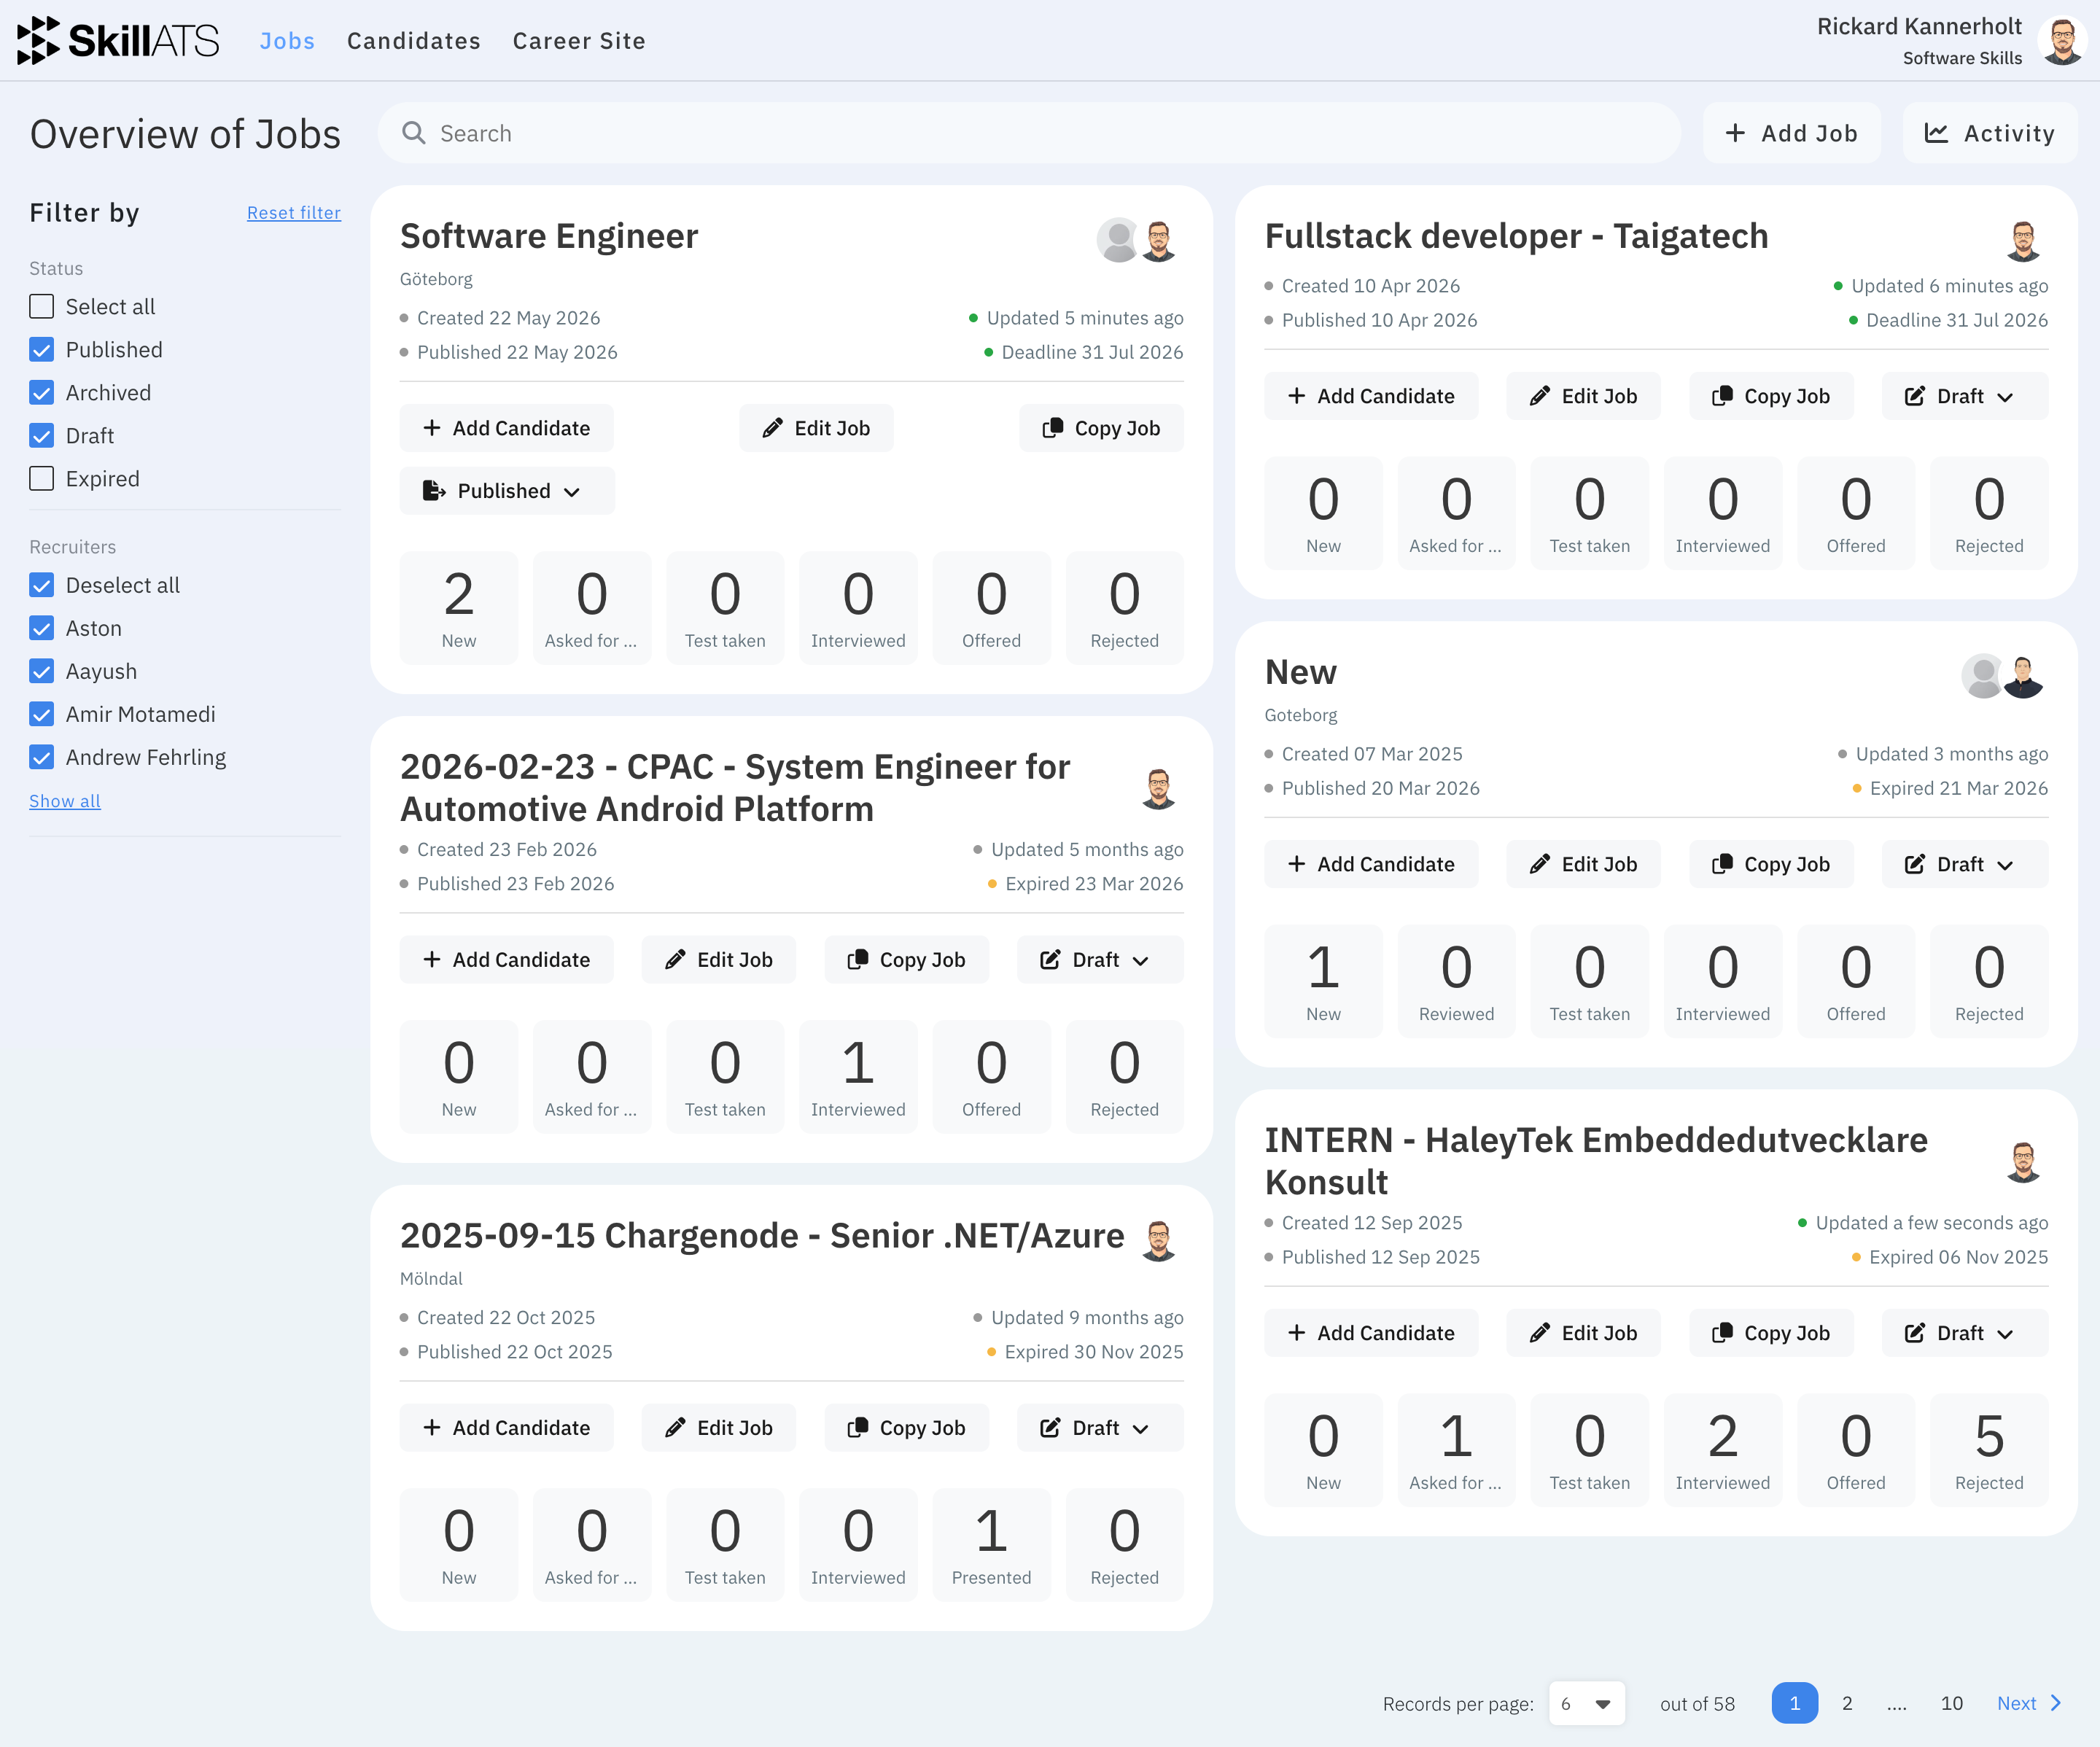Click Show all recruiters link
The image size is (2100, 1747).
tap(65, 801)
